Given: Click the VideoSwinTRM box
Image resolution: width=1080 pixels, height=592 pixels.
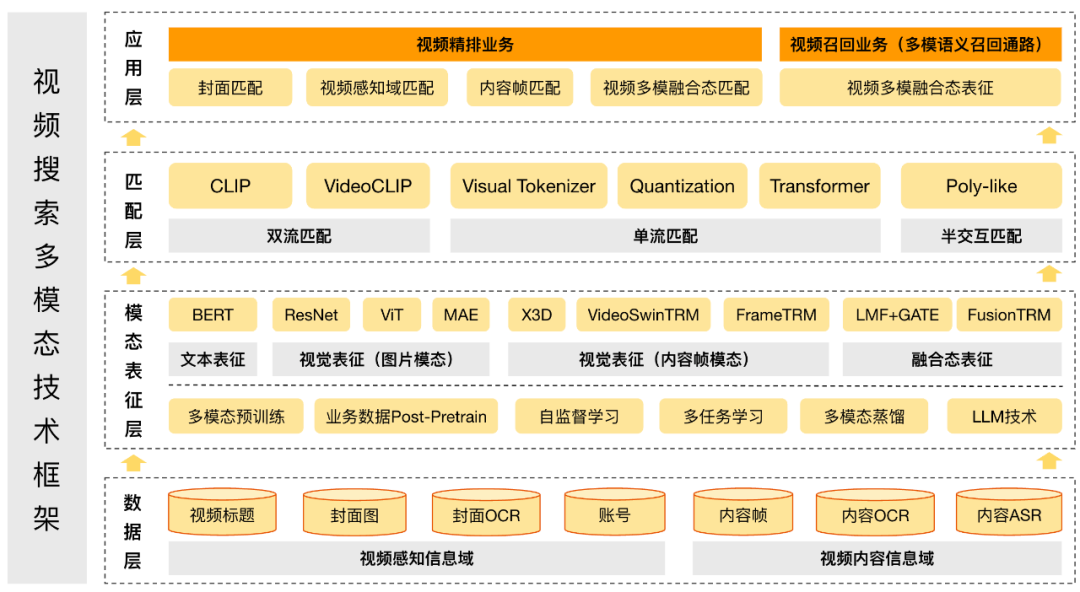Looking at the screenshot, I should [x=643, y=315].
